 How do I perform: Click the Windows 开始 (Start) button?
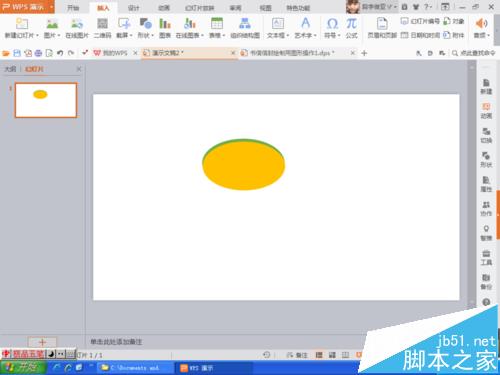(23, 368)
